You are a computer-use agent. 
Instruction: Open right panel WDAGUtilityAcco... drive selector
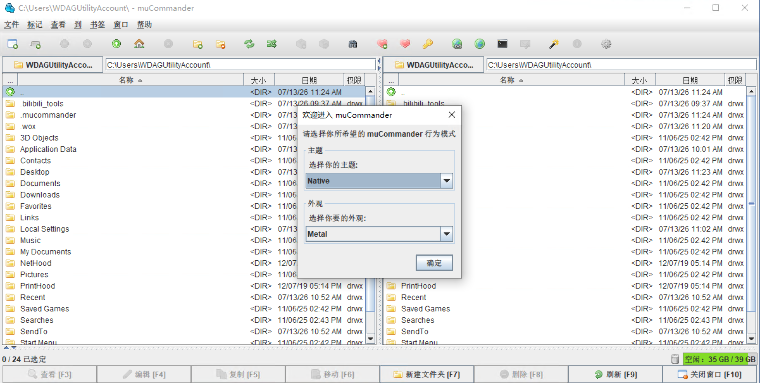[434, 65]
